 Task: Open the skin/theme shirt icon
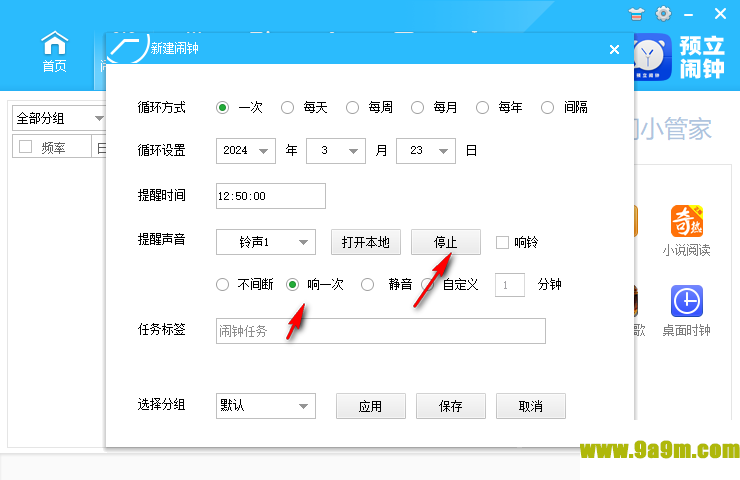636,14
